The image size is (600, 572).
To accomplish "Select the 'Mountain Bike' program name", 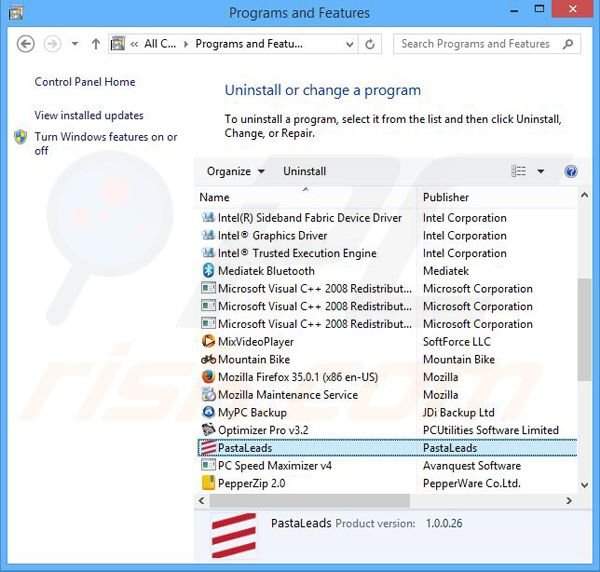I will (254, 359).
